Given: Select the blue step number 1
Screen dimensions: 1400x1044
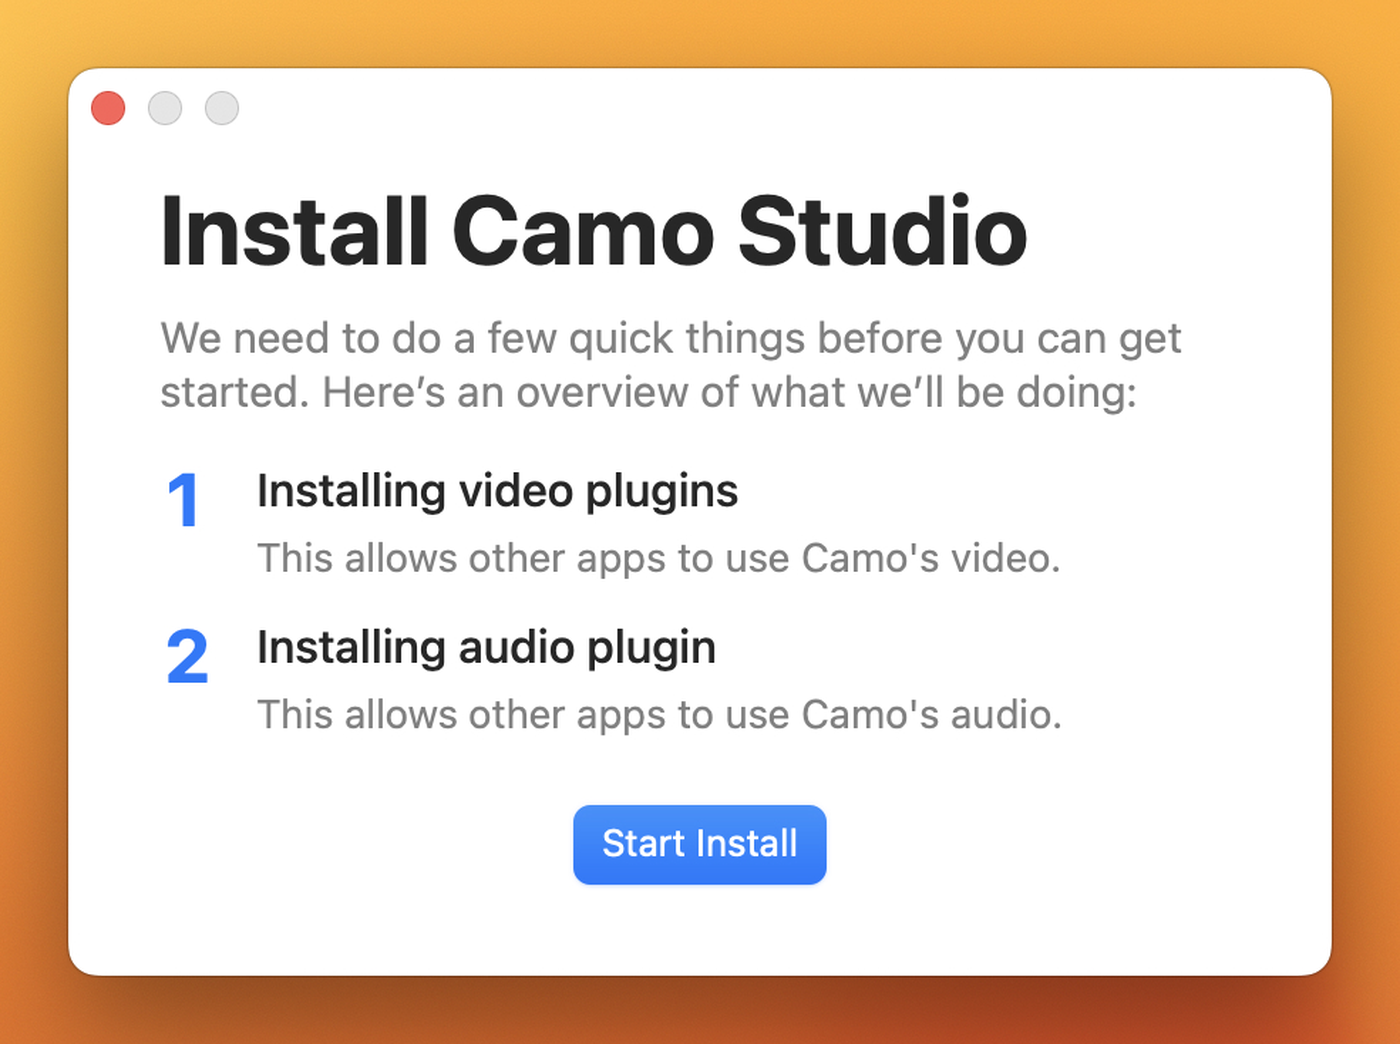Looking at the screenshot, I should (184, 501).
